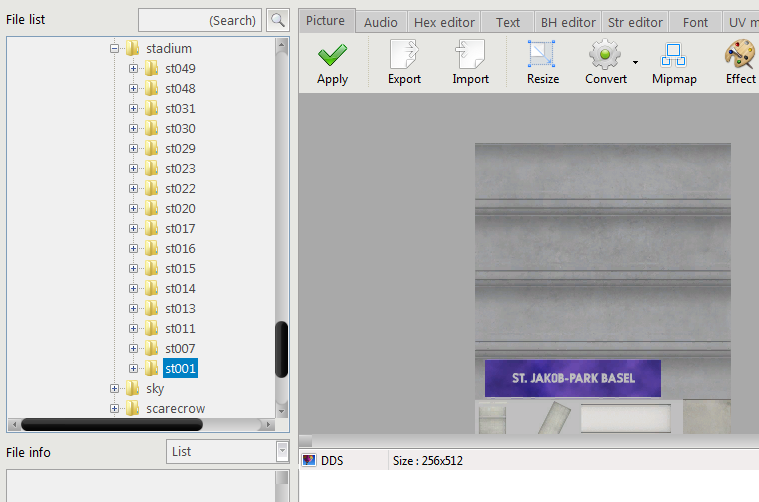Screen dimensions: 759x502
Task: Click the file list horizontal scrollbar thumb
Action: [x=112, y=425]
